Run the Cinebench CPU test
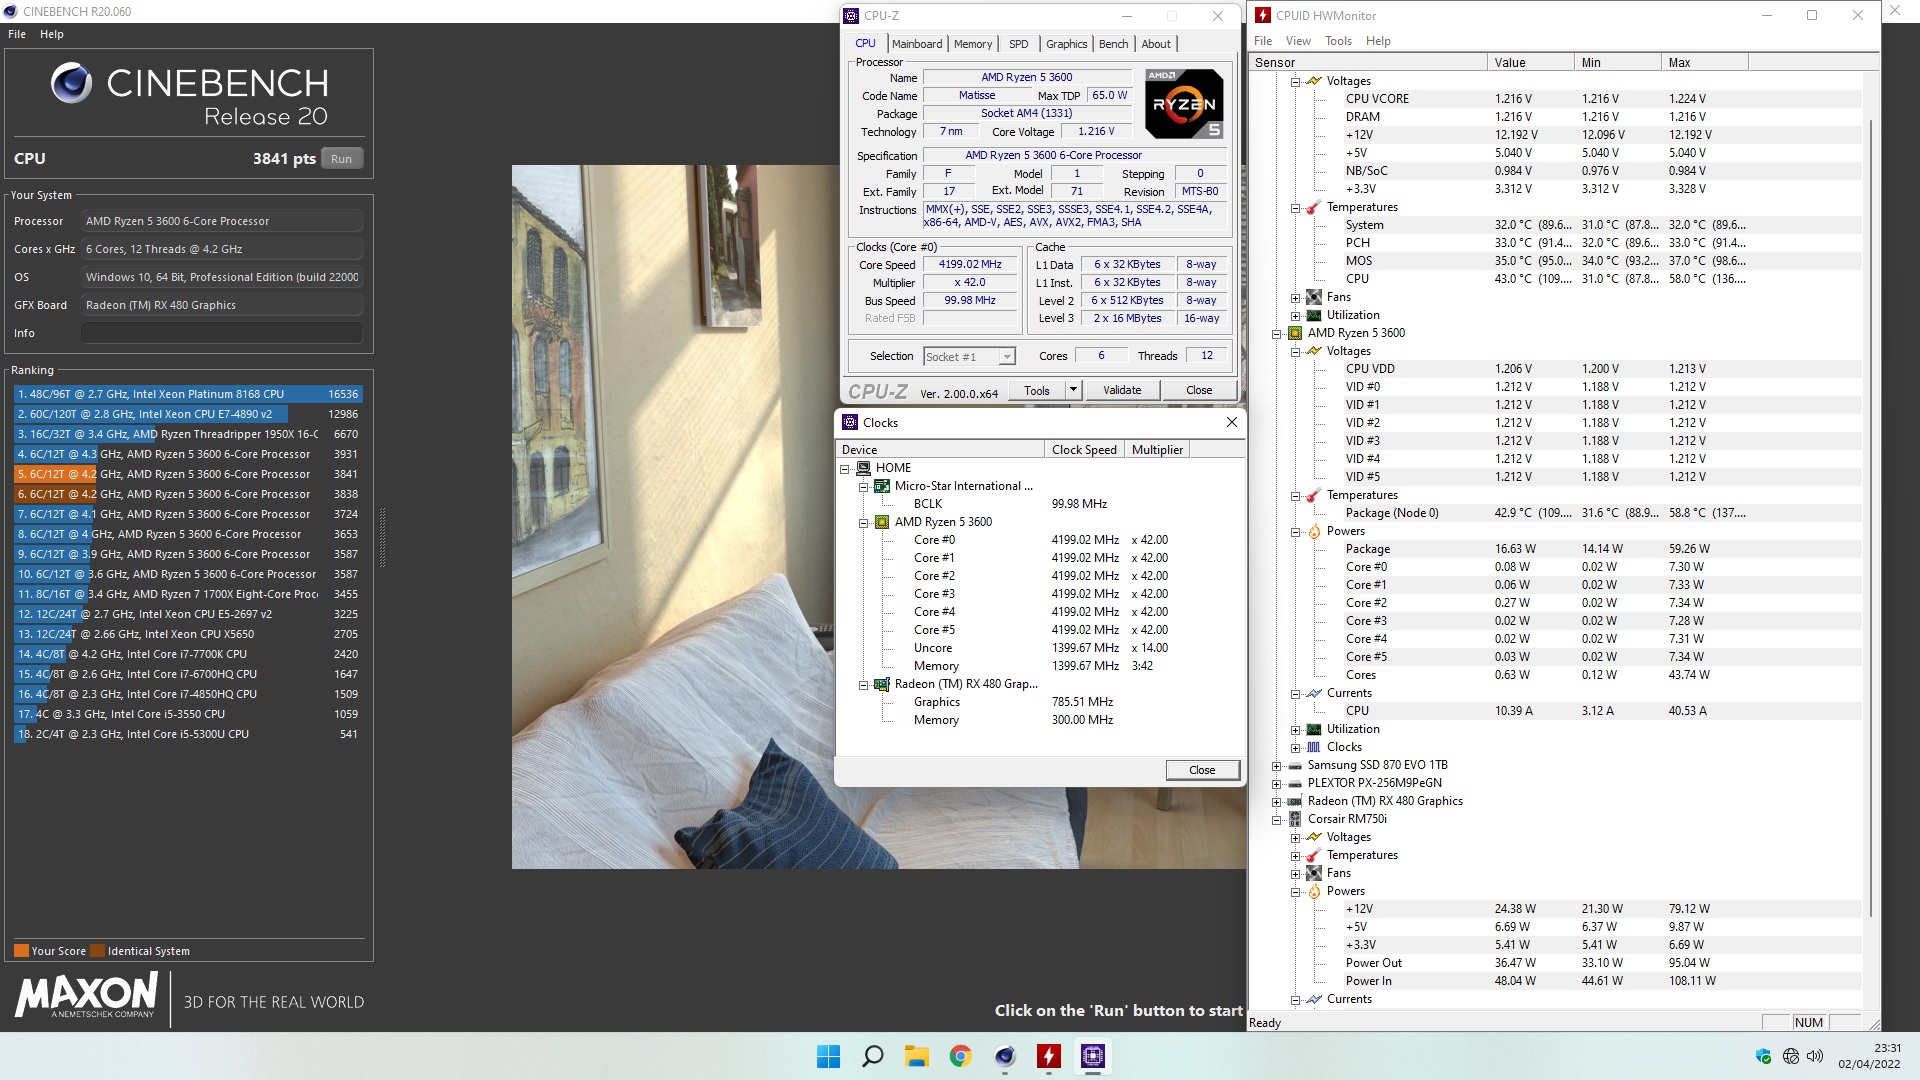The image size is (1920, 1080). (x=341, y=159)
